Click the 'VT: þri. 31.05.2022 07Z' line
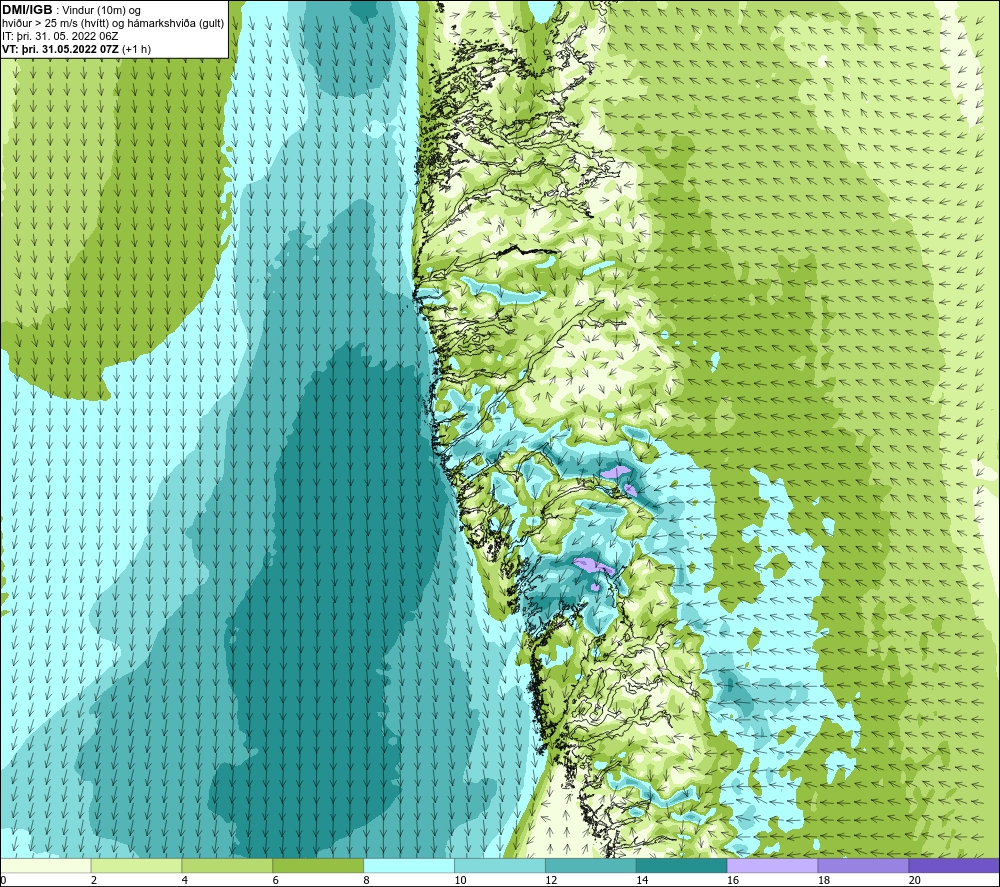The height and width of the screenshot is (887, 1000). coord(61,49)
